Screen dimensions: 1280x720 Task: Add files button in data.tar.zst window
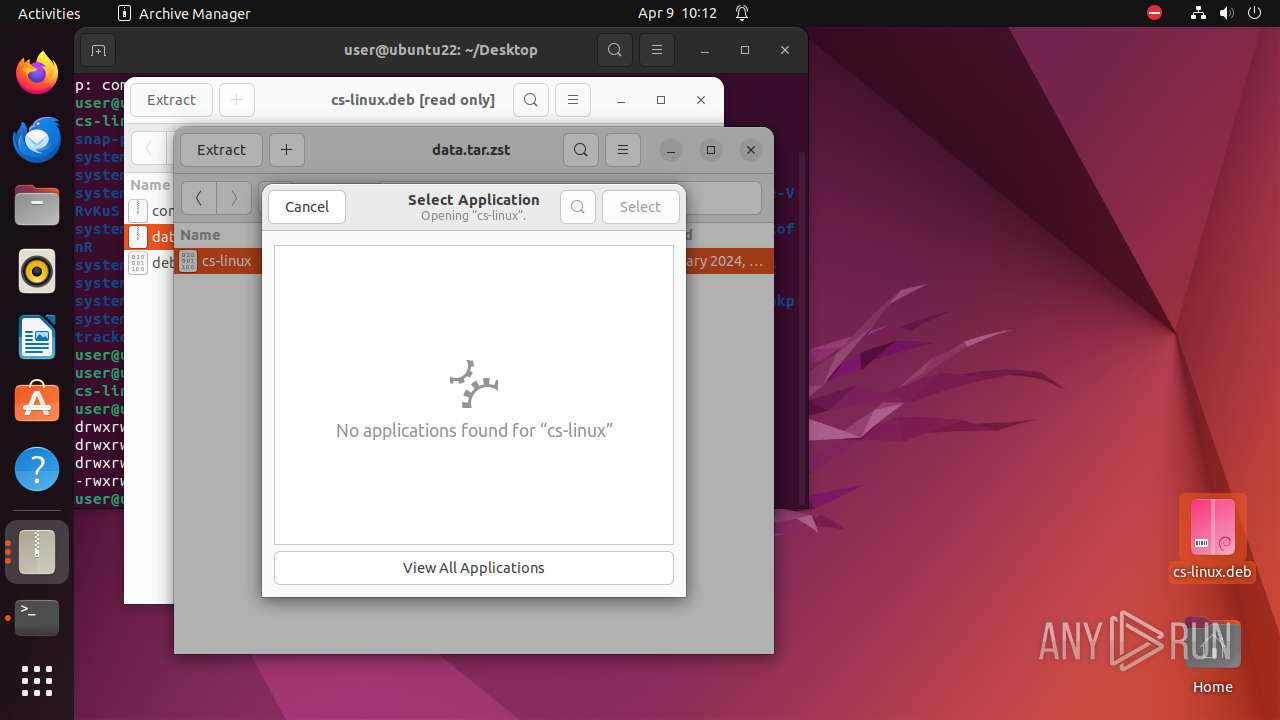(286, 150)
